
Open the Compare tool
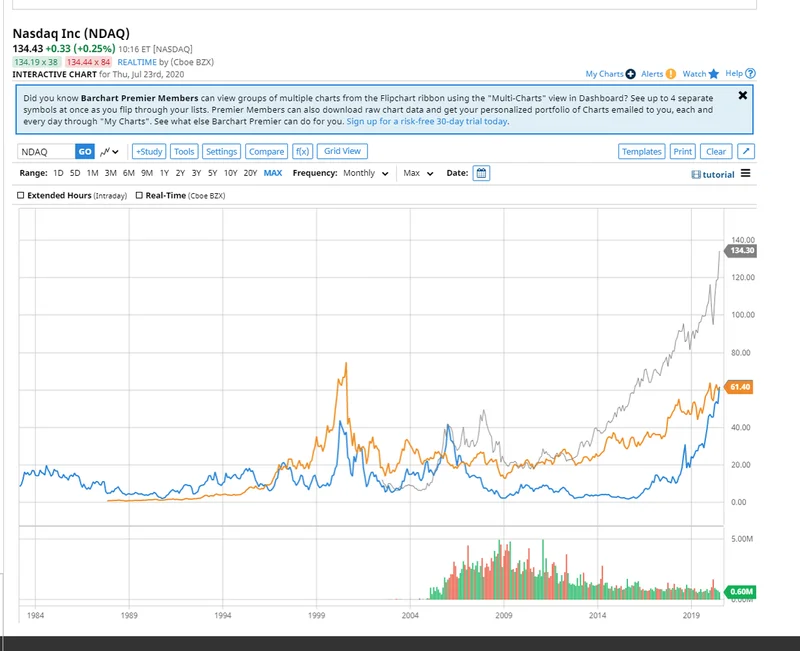266,151
